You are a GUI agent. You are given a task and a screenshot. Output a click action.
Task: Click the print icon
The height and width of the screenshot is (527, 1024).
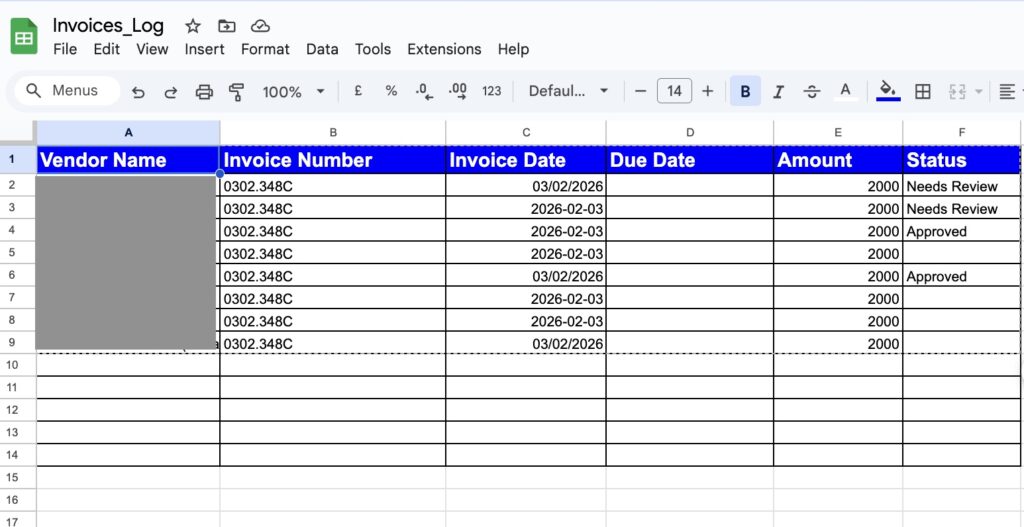pyautogui.click(x=204, y=92)
